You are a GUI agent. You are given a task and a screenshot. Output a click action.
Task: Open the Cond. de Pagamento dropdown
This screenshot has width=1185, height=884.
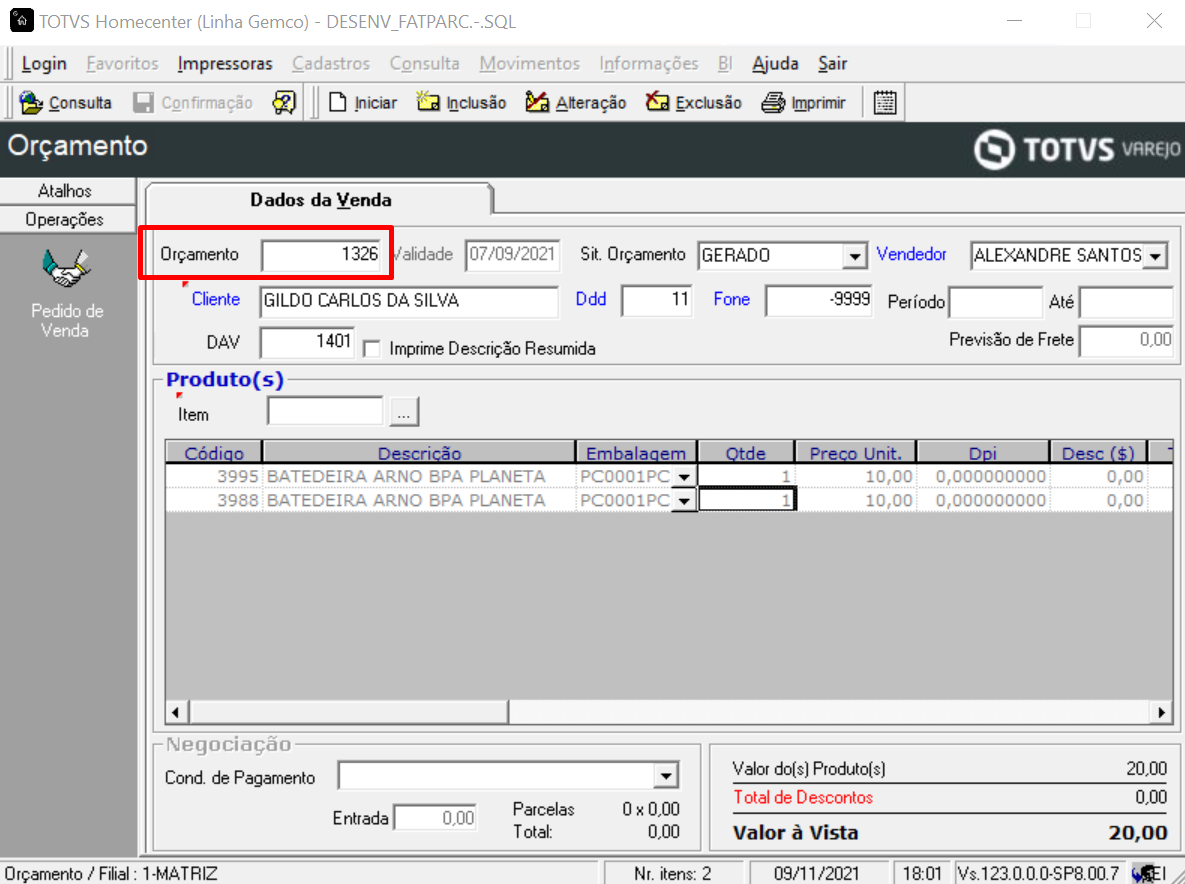pyautogui.click(x=666, y=776)
